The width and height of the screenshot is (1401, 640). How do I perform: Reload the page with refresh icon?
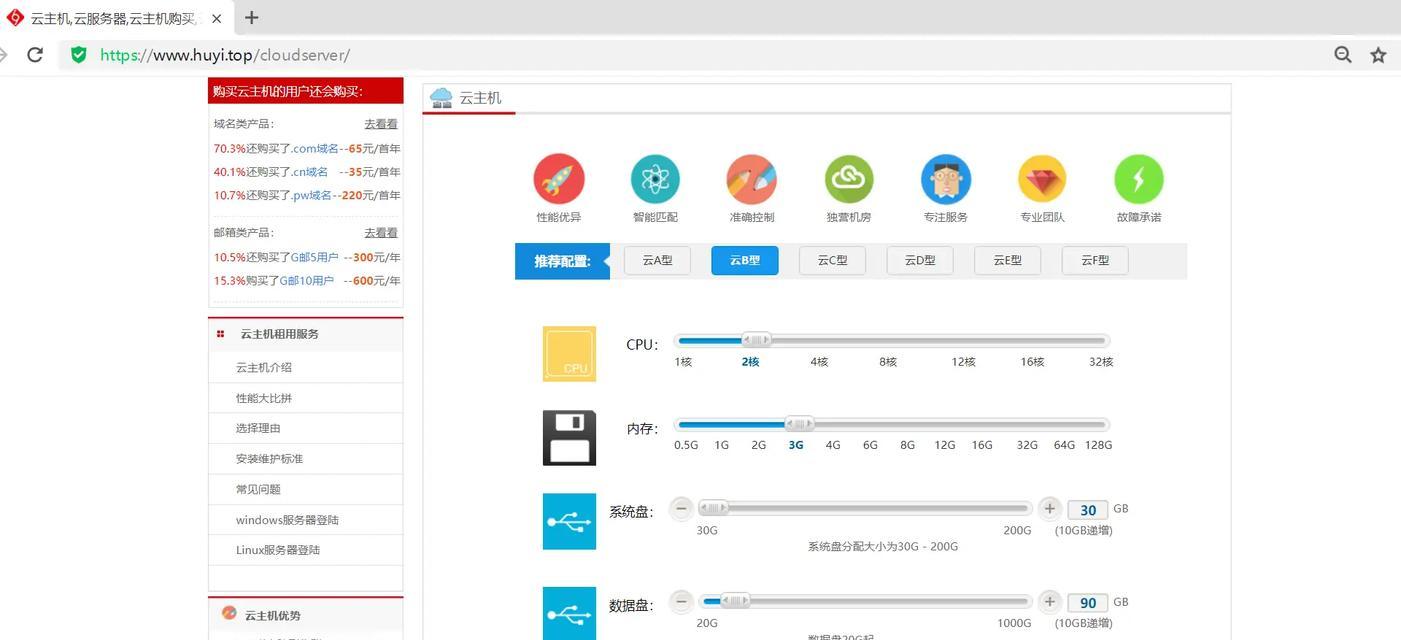(x=35, y=55)
